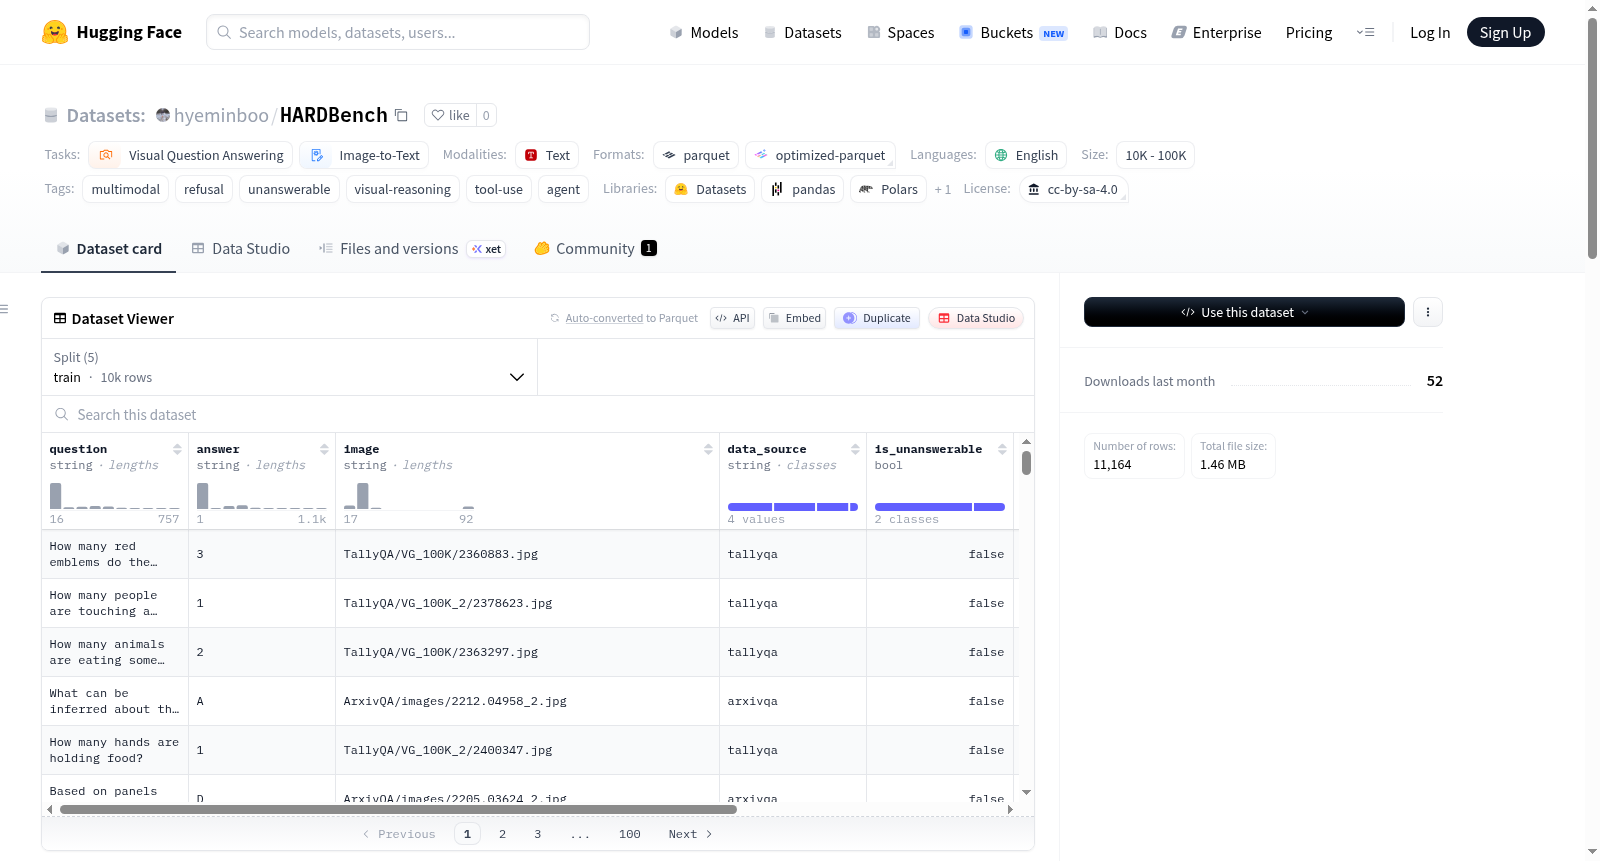Open Spaces in the top navigation
1600x861 pixels.
pyautogui.click(x=900, y=32)
